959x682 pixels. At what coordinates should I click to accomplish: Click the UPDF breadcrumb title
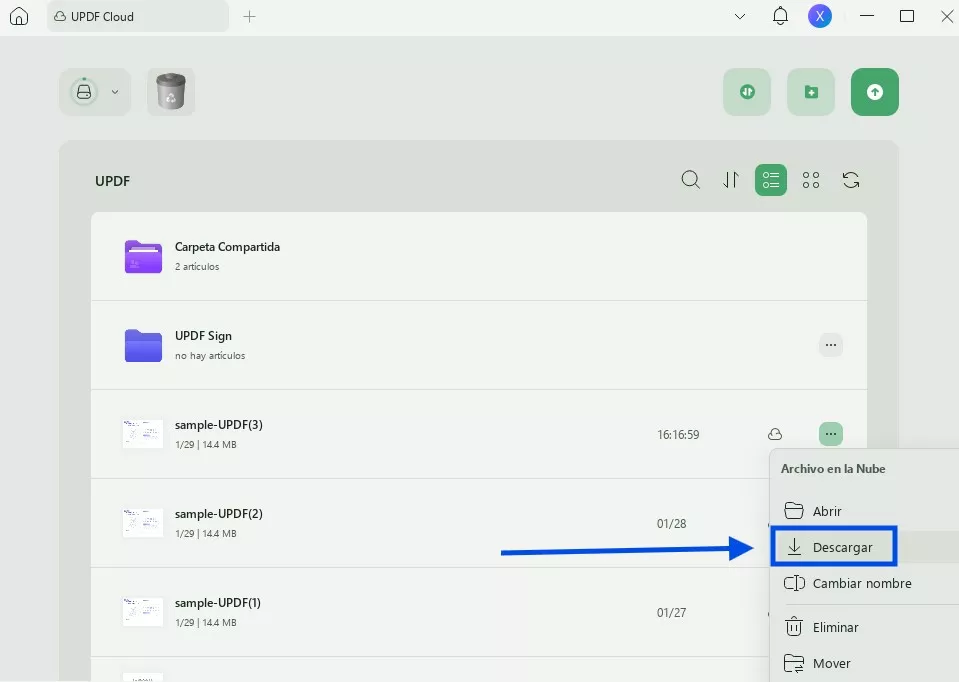[113, 181]
